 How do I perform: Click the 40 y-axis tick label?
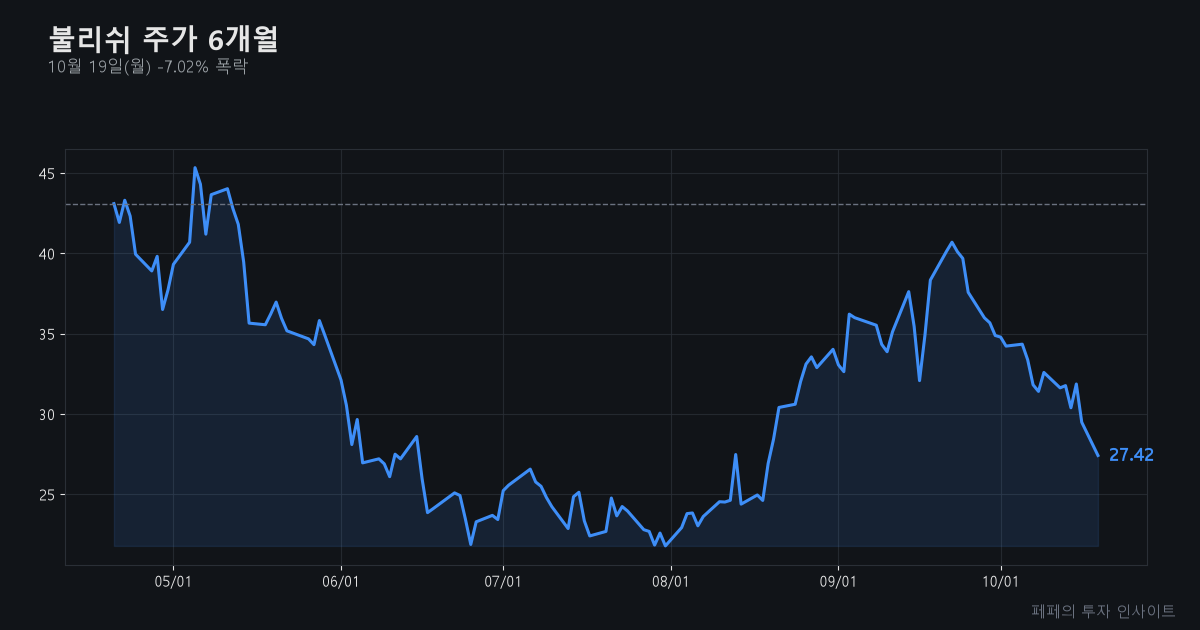click(x=46, y=254)
